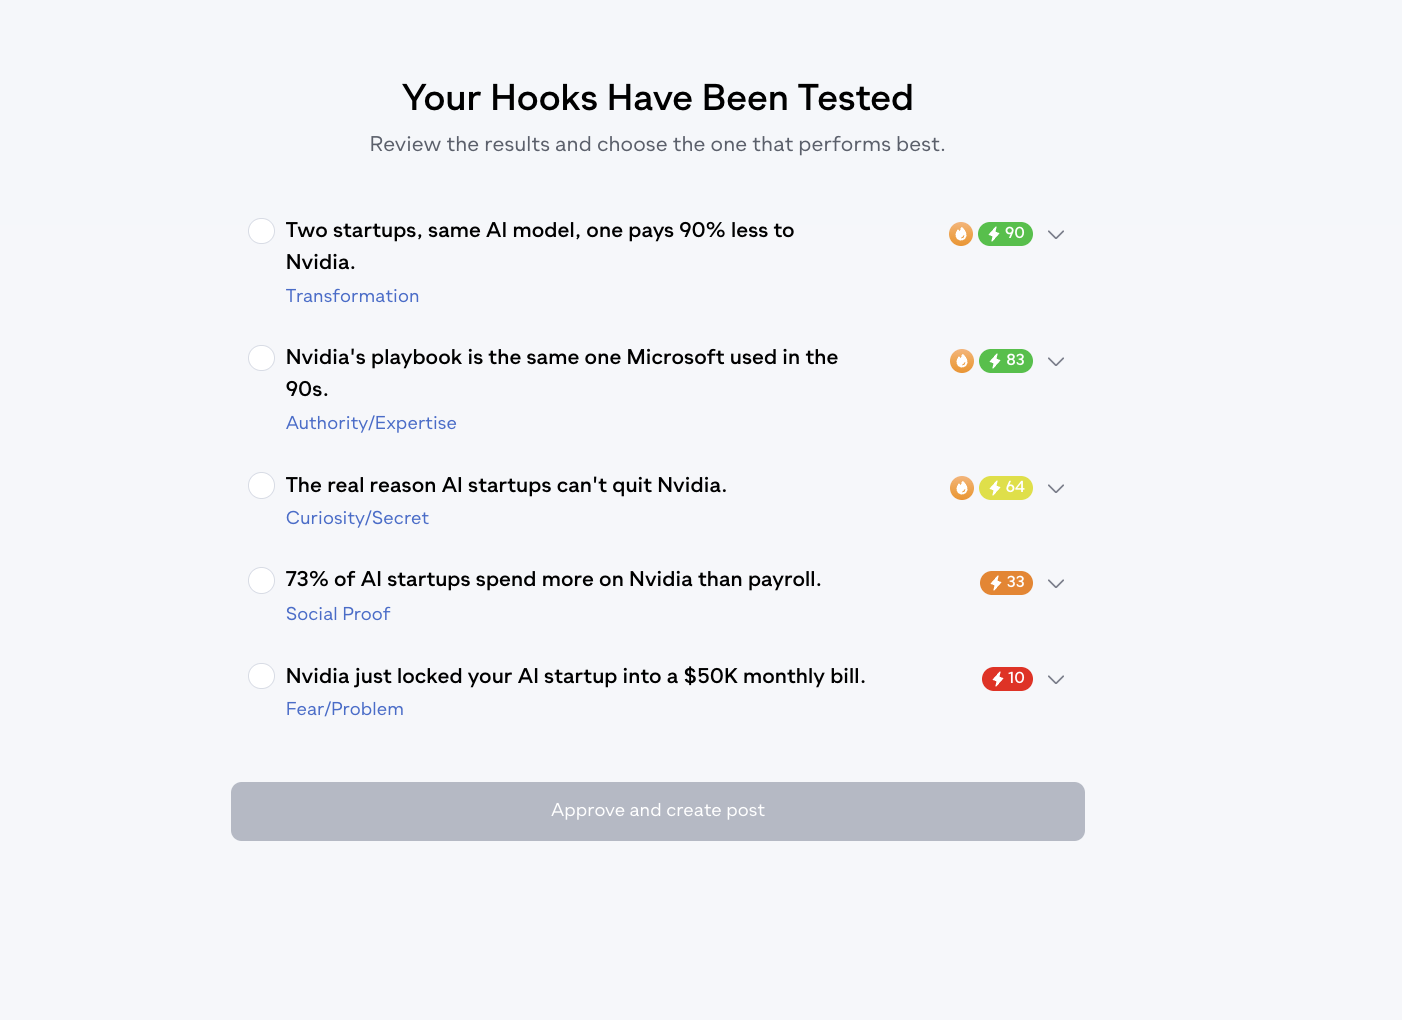Screen dimensions: 1402x1020
Task: Click the flame icon beside the 90 score
Action: click(x=961, y=234)
